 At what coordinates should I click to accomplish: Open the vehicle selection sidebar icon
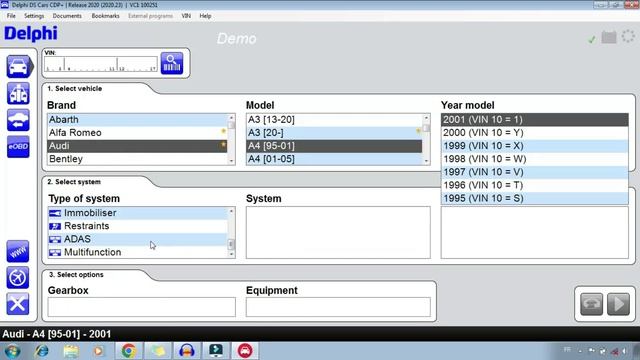tap(19, 67)
